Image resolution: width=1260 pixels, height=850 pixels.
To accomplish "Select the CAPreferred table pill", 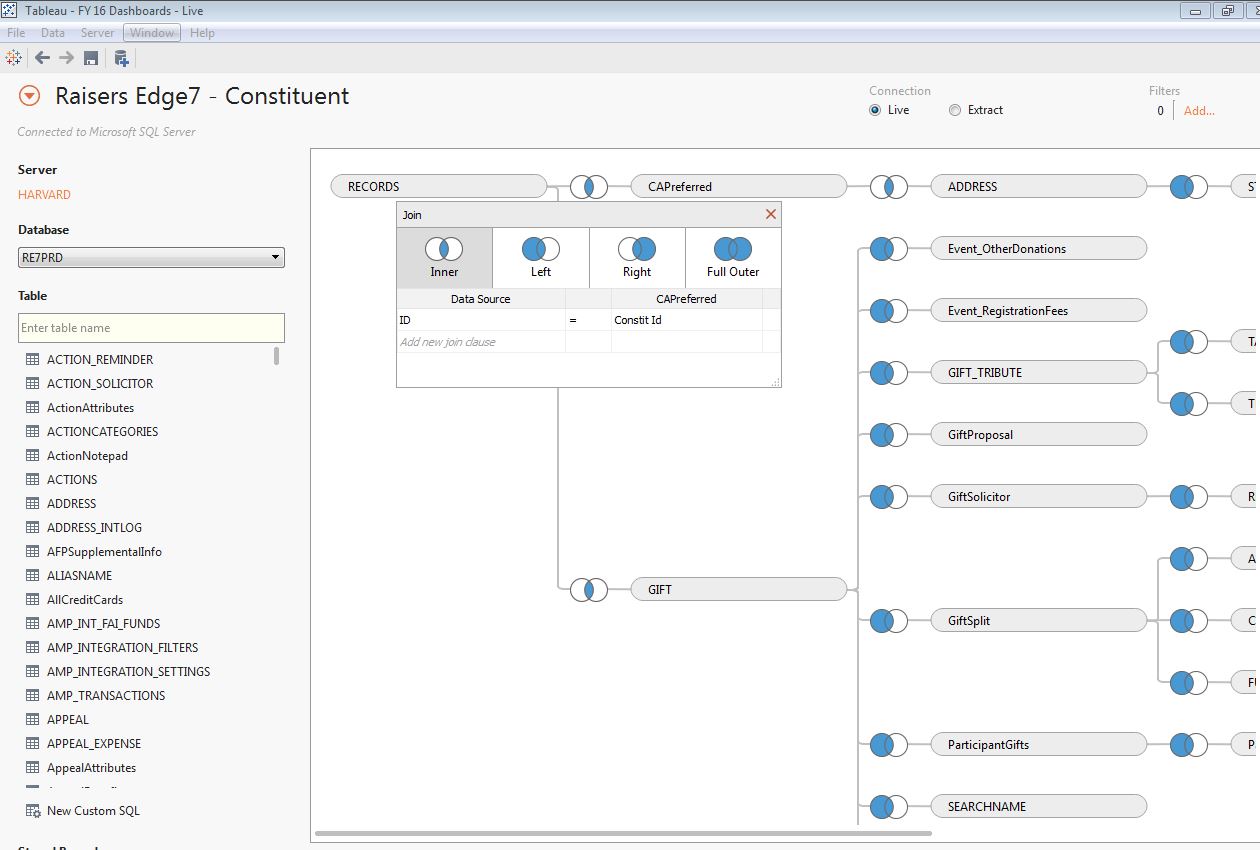I will (739, 187).
